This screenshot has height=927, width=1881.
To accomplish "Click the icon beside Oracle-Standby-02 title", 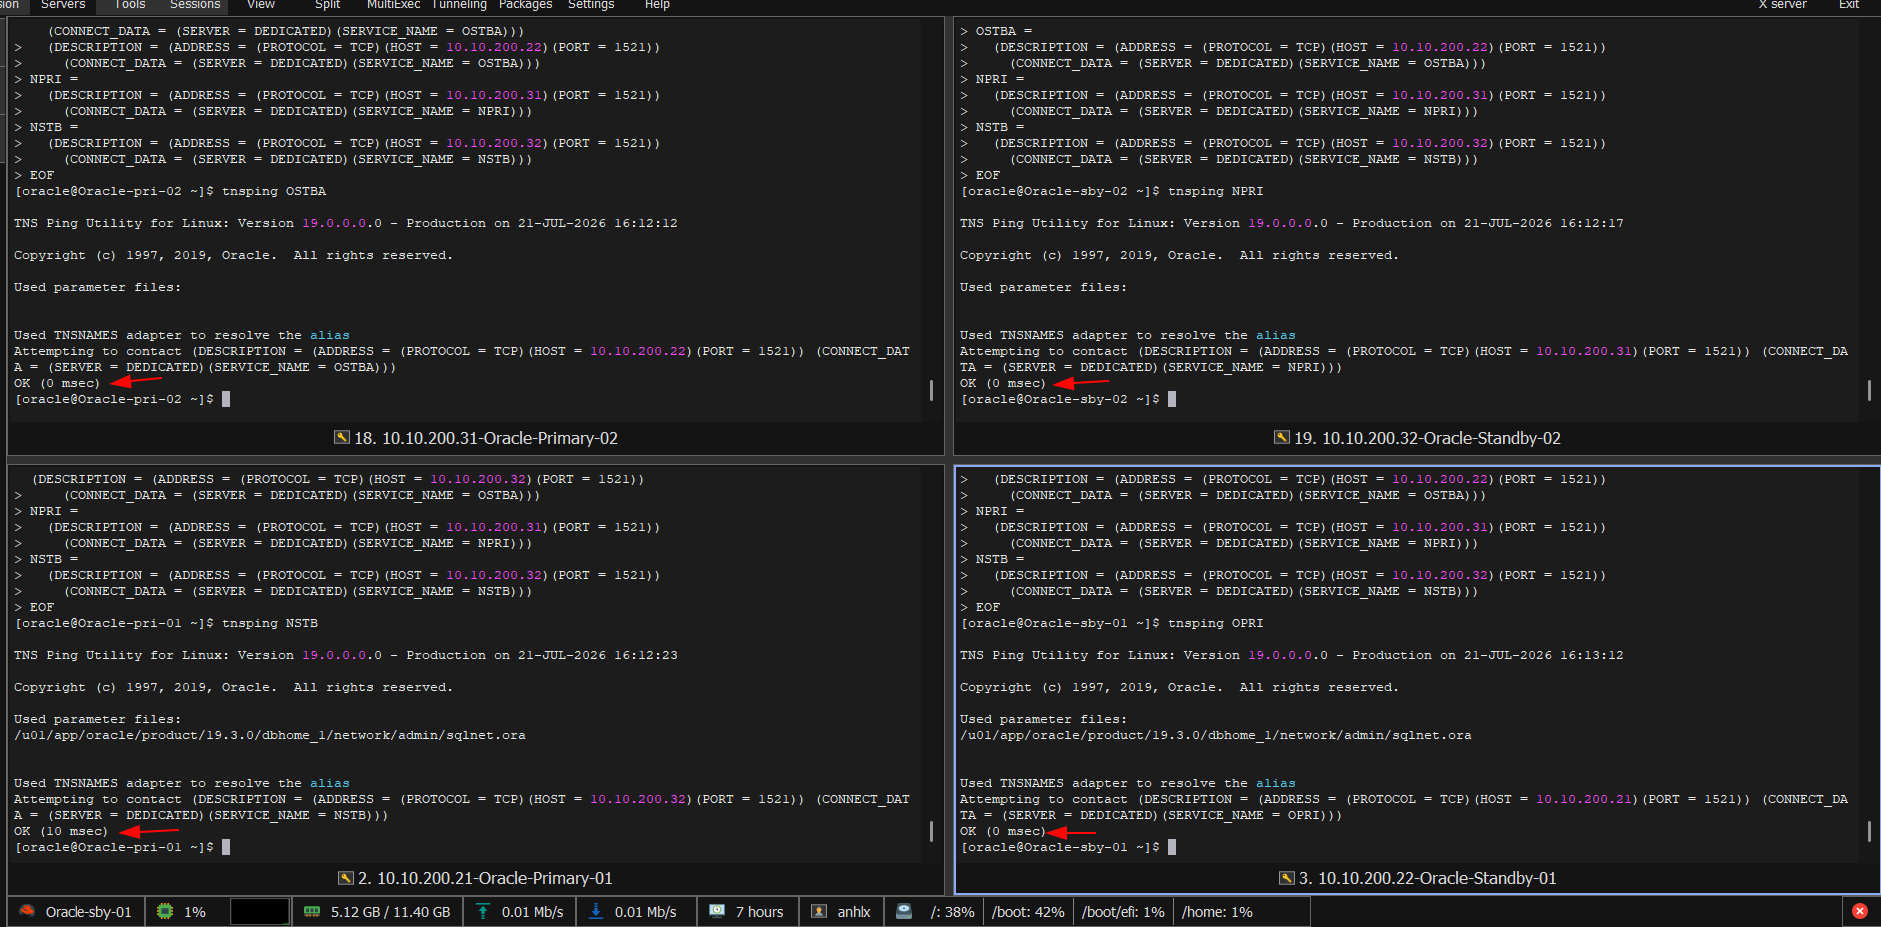I will point(1282,437).
